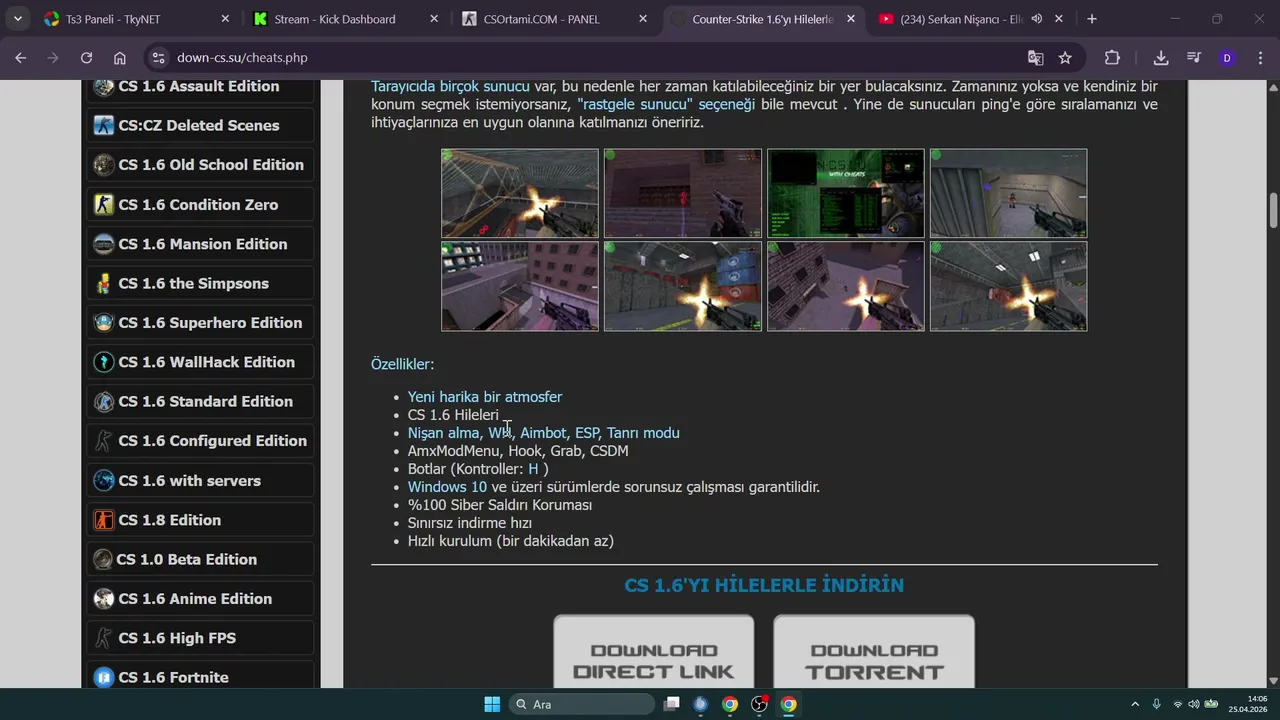This screenshot has height=720, width=1280.
Task: Click DOWNLOAD TORRENT button
Action: [x=874, y=652]
